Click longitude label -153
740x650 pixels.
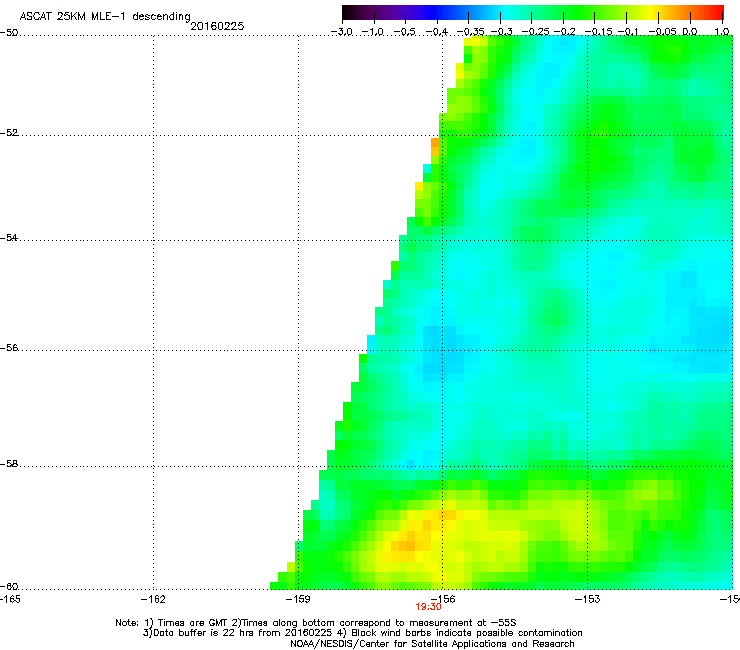[588, 599]
